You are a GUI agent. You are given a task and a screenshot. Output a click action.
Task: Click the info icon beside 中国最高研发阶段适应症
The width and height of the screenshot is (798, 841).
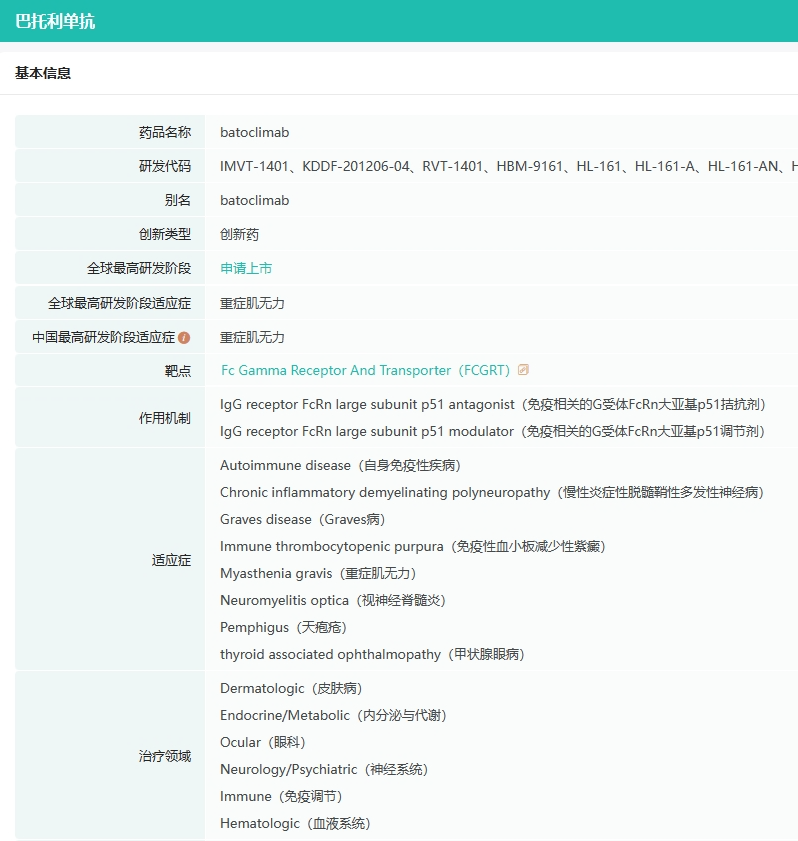tap(184, 338)
